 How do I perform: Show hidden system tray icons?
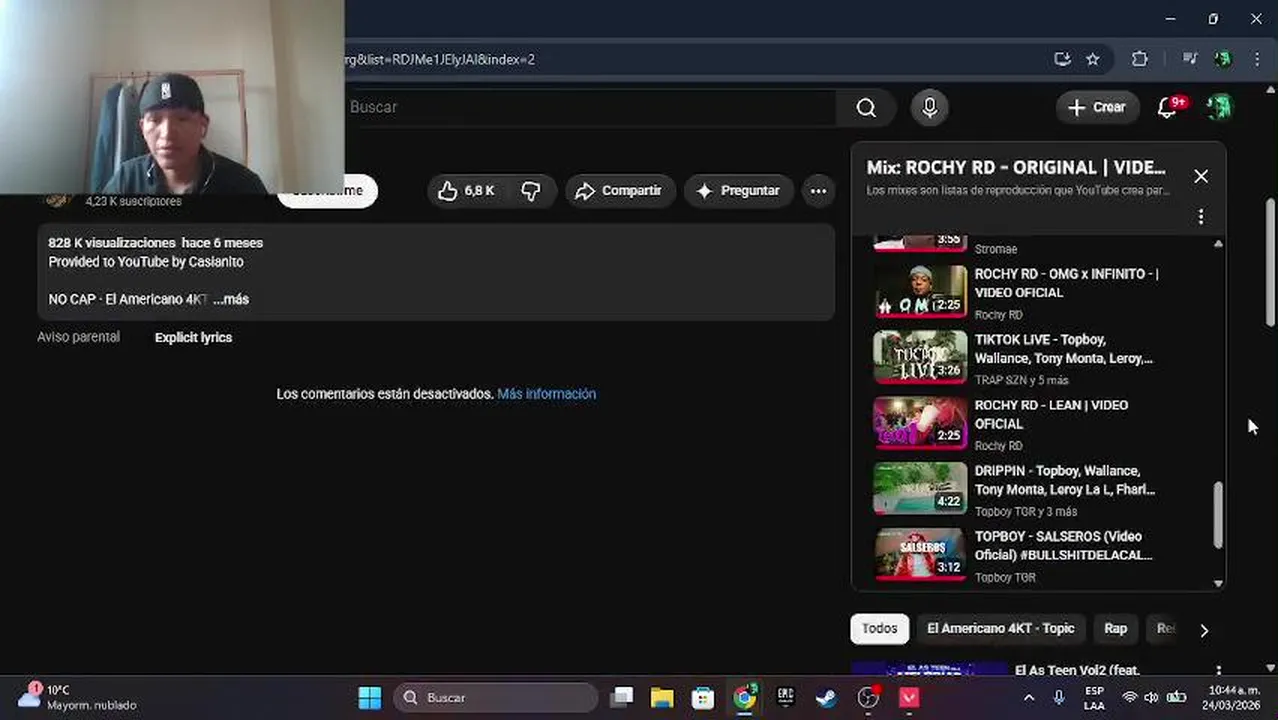click(1029, 697)
